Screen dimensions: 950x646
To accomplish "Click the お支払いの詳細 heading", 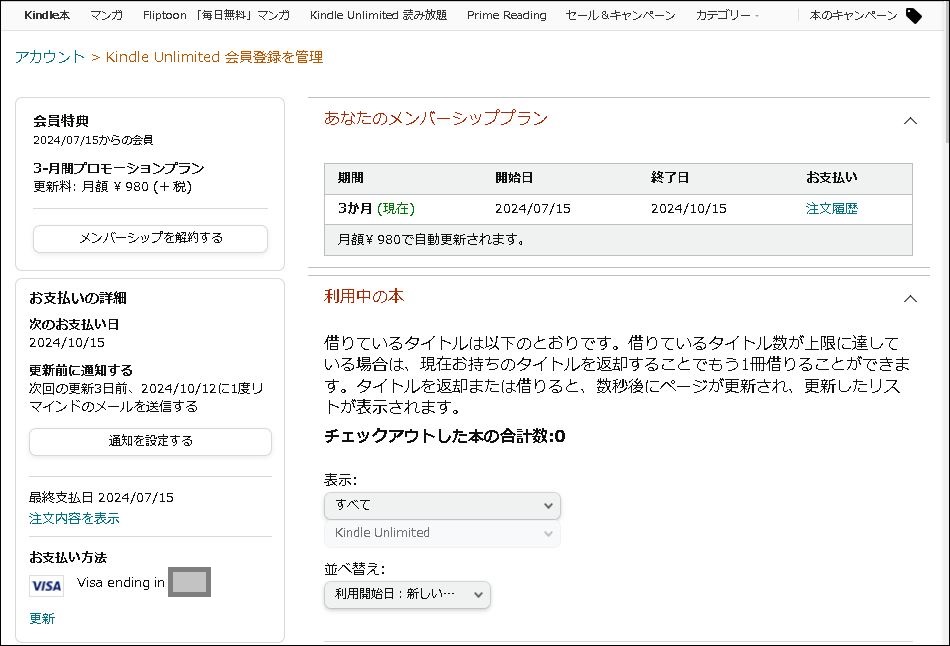I will click(x=78, y=298).
